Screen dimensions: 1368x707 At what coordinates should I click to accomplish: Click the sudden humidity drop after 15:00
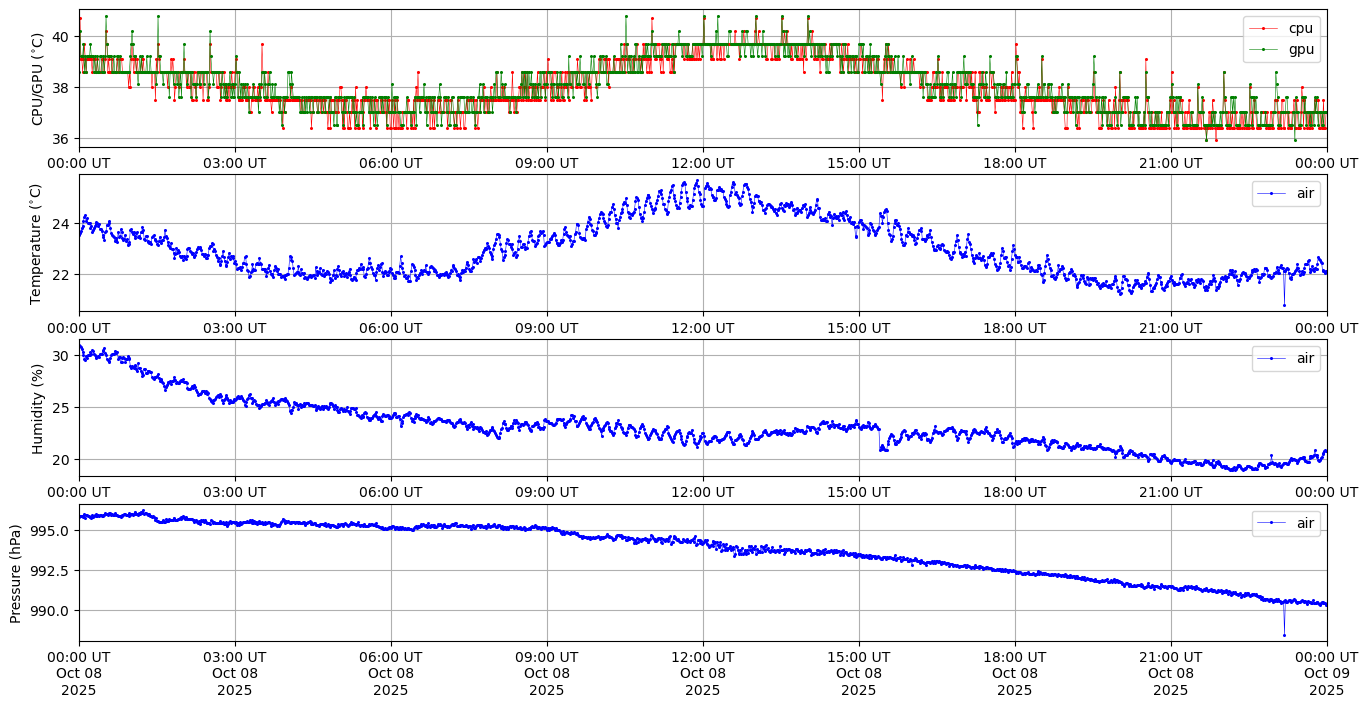(x=881, y=448)
